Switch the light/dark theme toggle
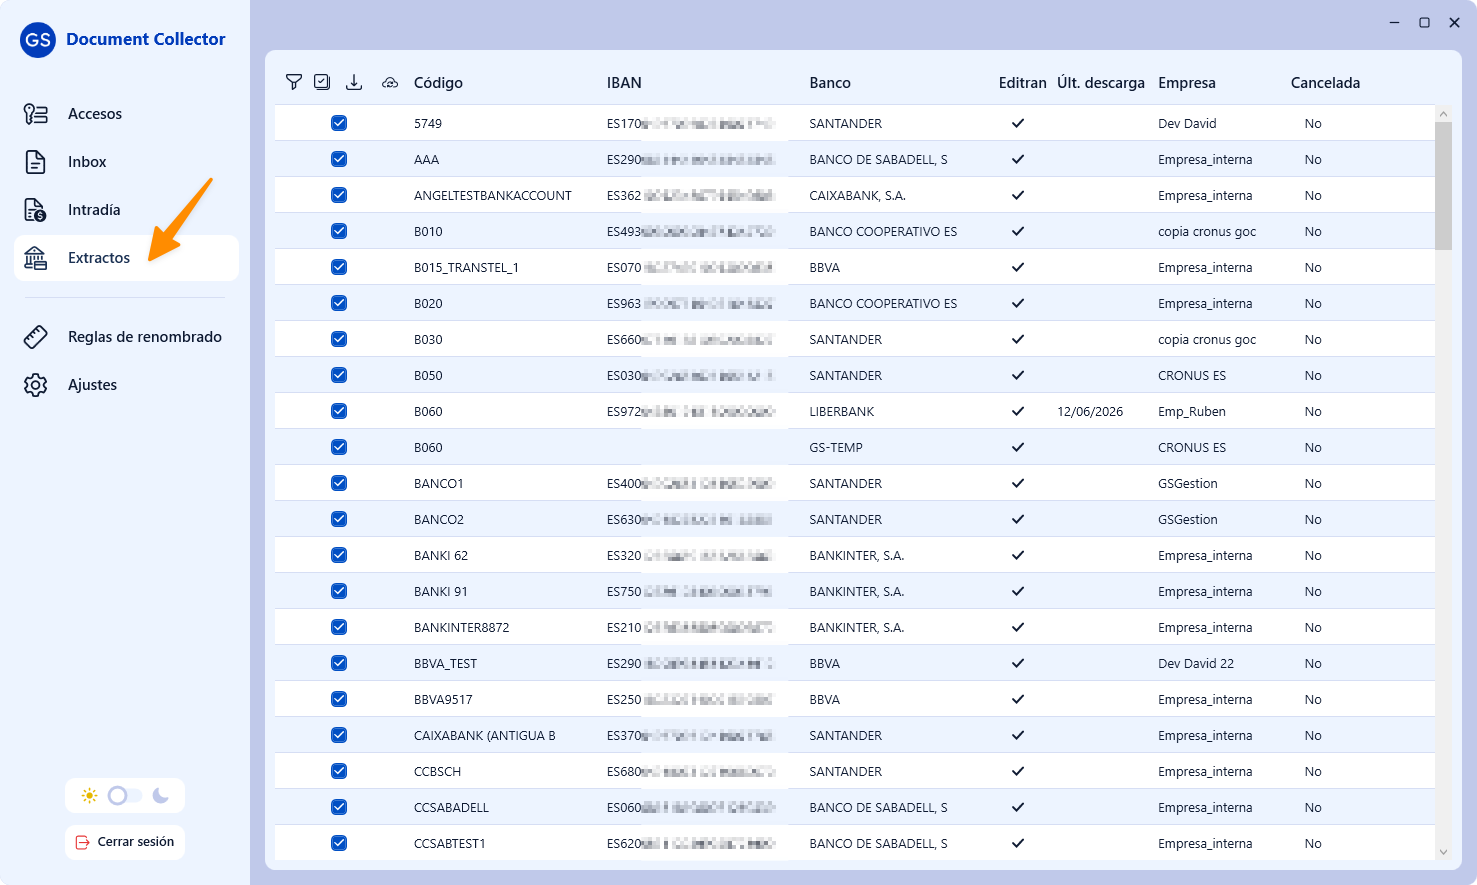 tap(125, 796)
